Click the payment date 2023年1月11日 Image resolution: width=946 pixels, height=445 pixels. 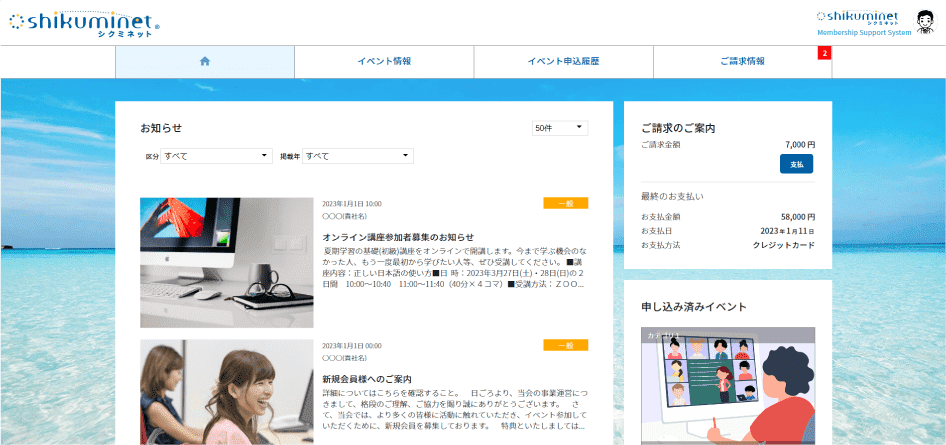tap(787, 231)
